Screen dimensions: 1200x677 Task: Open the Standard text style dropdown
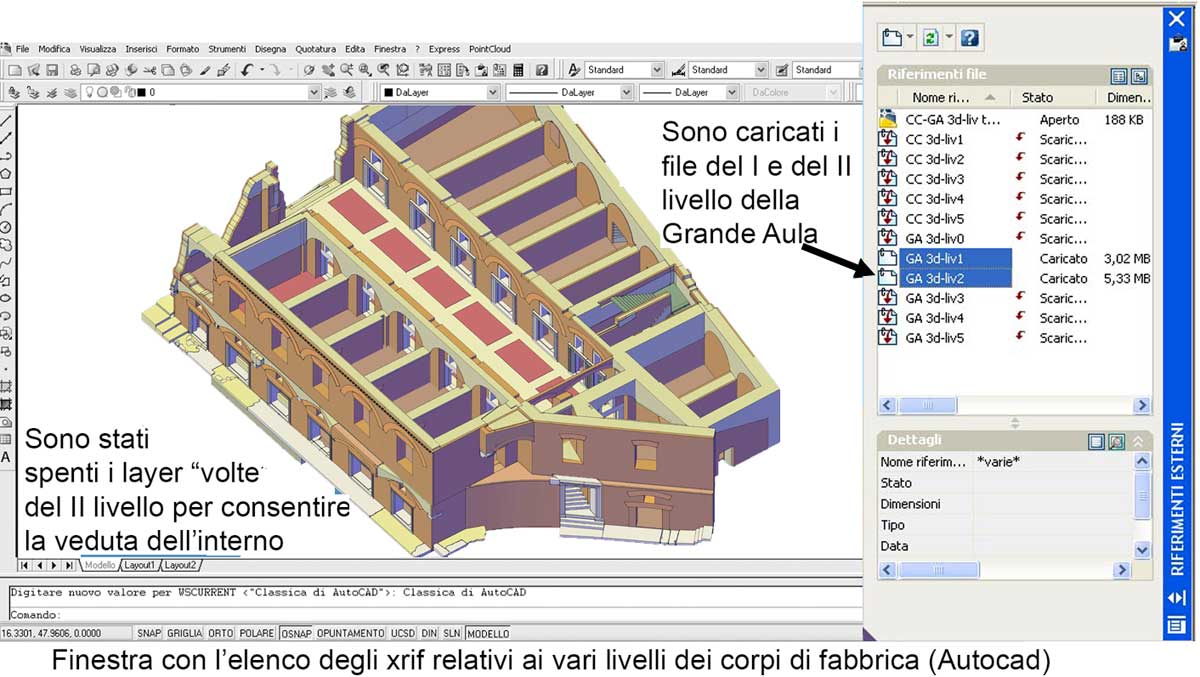pyautogui.click(x=656, y=70)
